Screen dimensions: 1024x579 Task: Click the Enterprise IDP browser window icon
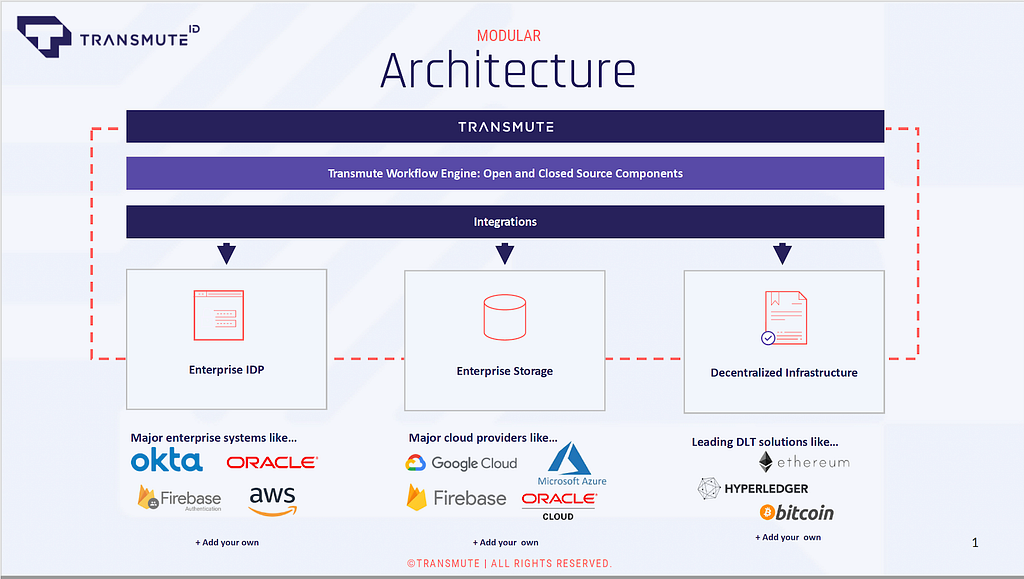[x=219, y=315]
